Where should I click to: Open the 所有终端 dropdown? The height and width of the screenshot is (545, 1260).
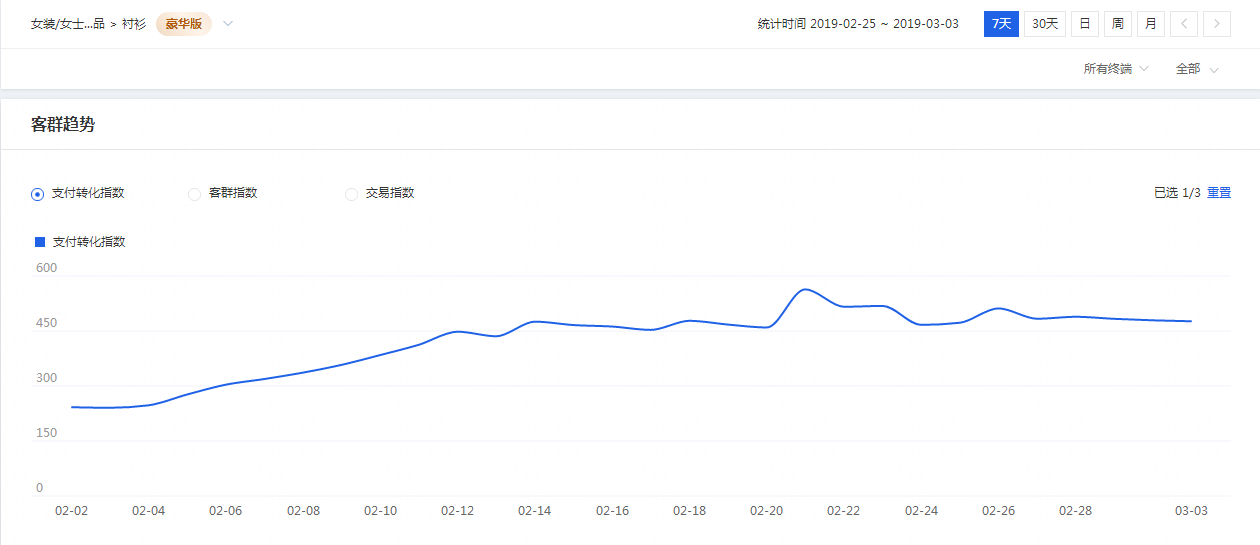(x=1116, y=69)
